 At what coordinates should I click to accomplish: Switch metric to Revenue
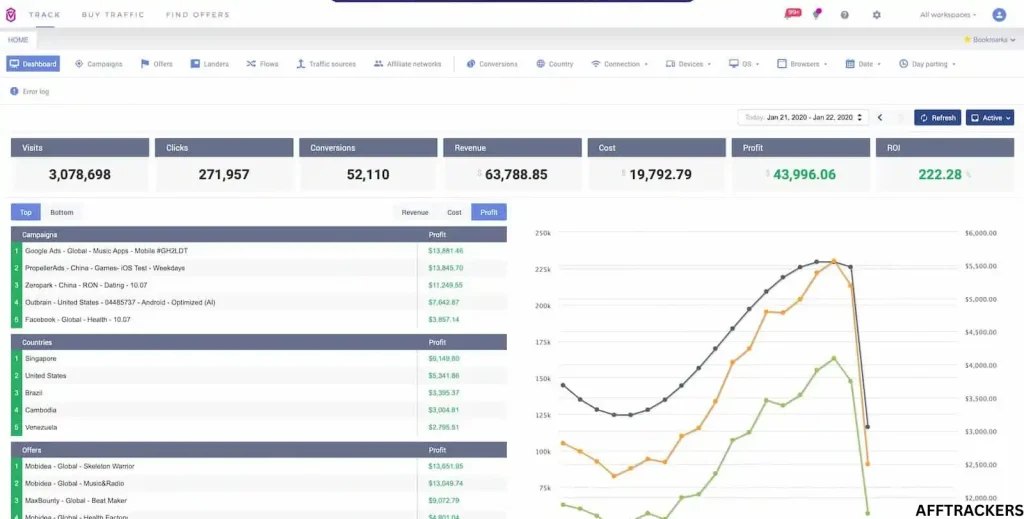pyautogui.click(x=415, y=212)
